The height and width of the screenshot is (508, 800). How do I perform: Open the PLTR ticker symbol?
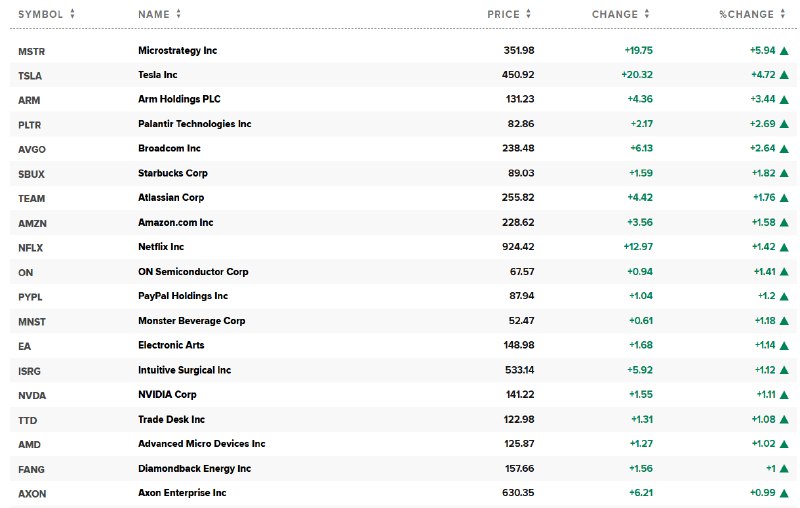pos(30,125)
